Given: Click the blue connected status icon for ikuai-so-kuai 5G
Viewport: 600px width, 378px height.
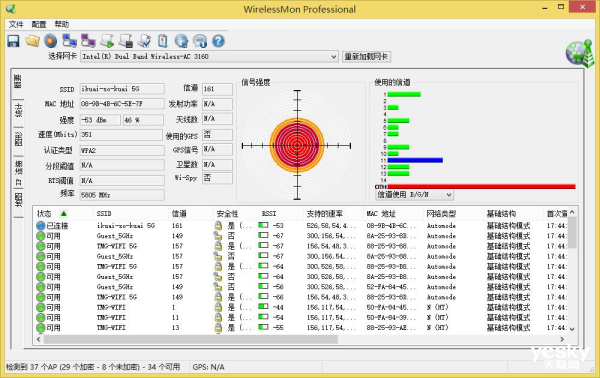Looking at the screenshot, I should (41, 226).
